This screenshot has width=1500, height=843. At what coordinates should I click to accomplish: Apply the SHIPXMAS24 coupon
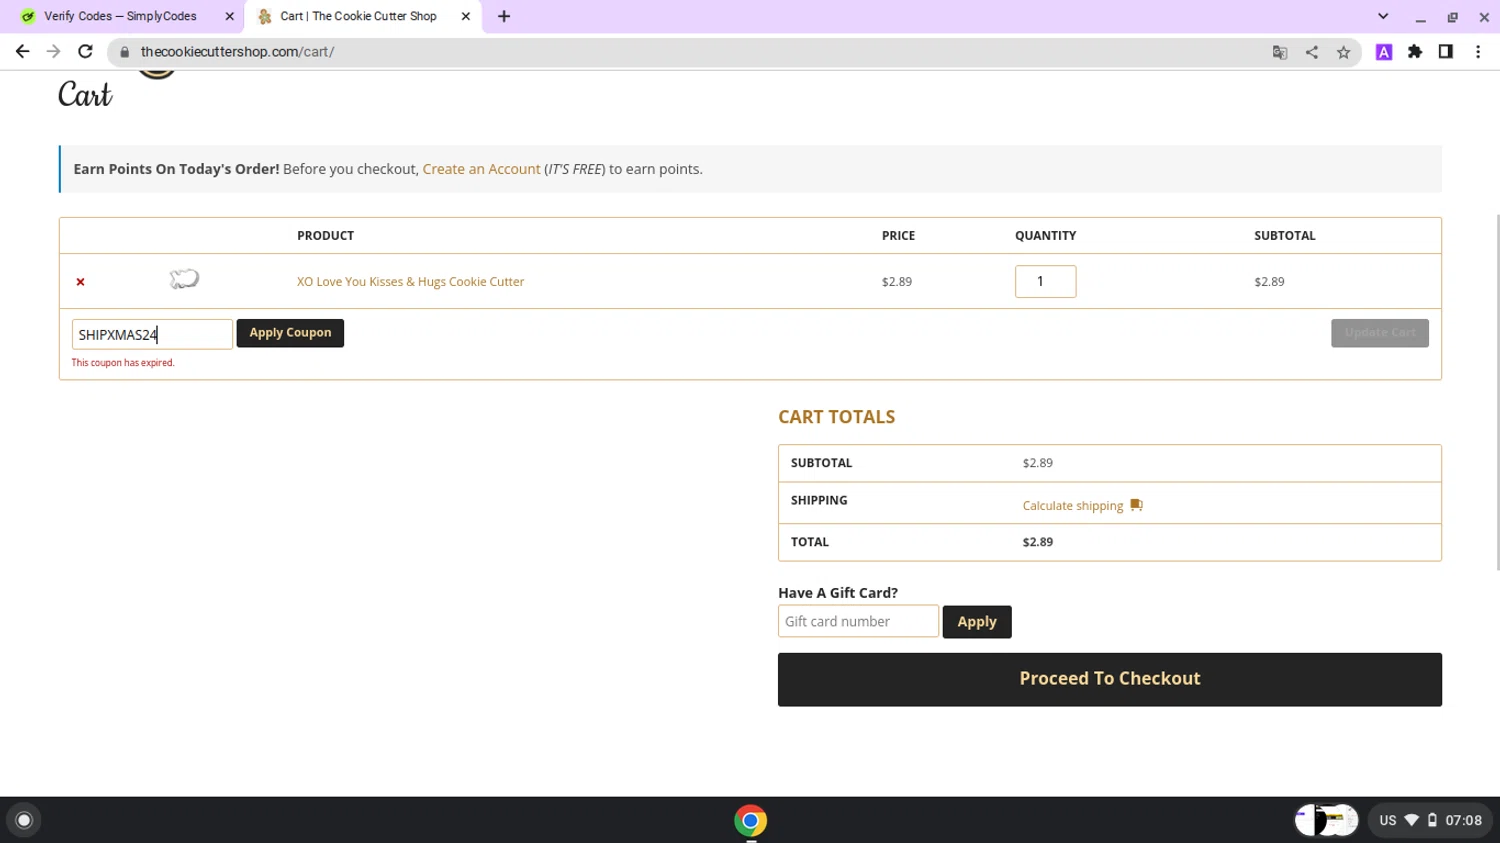290,333
